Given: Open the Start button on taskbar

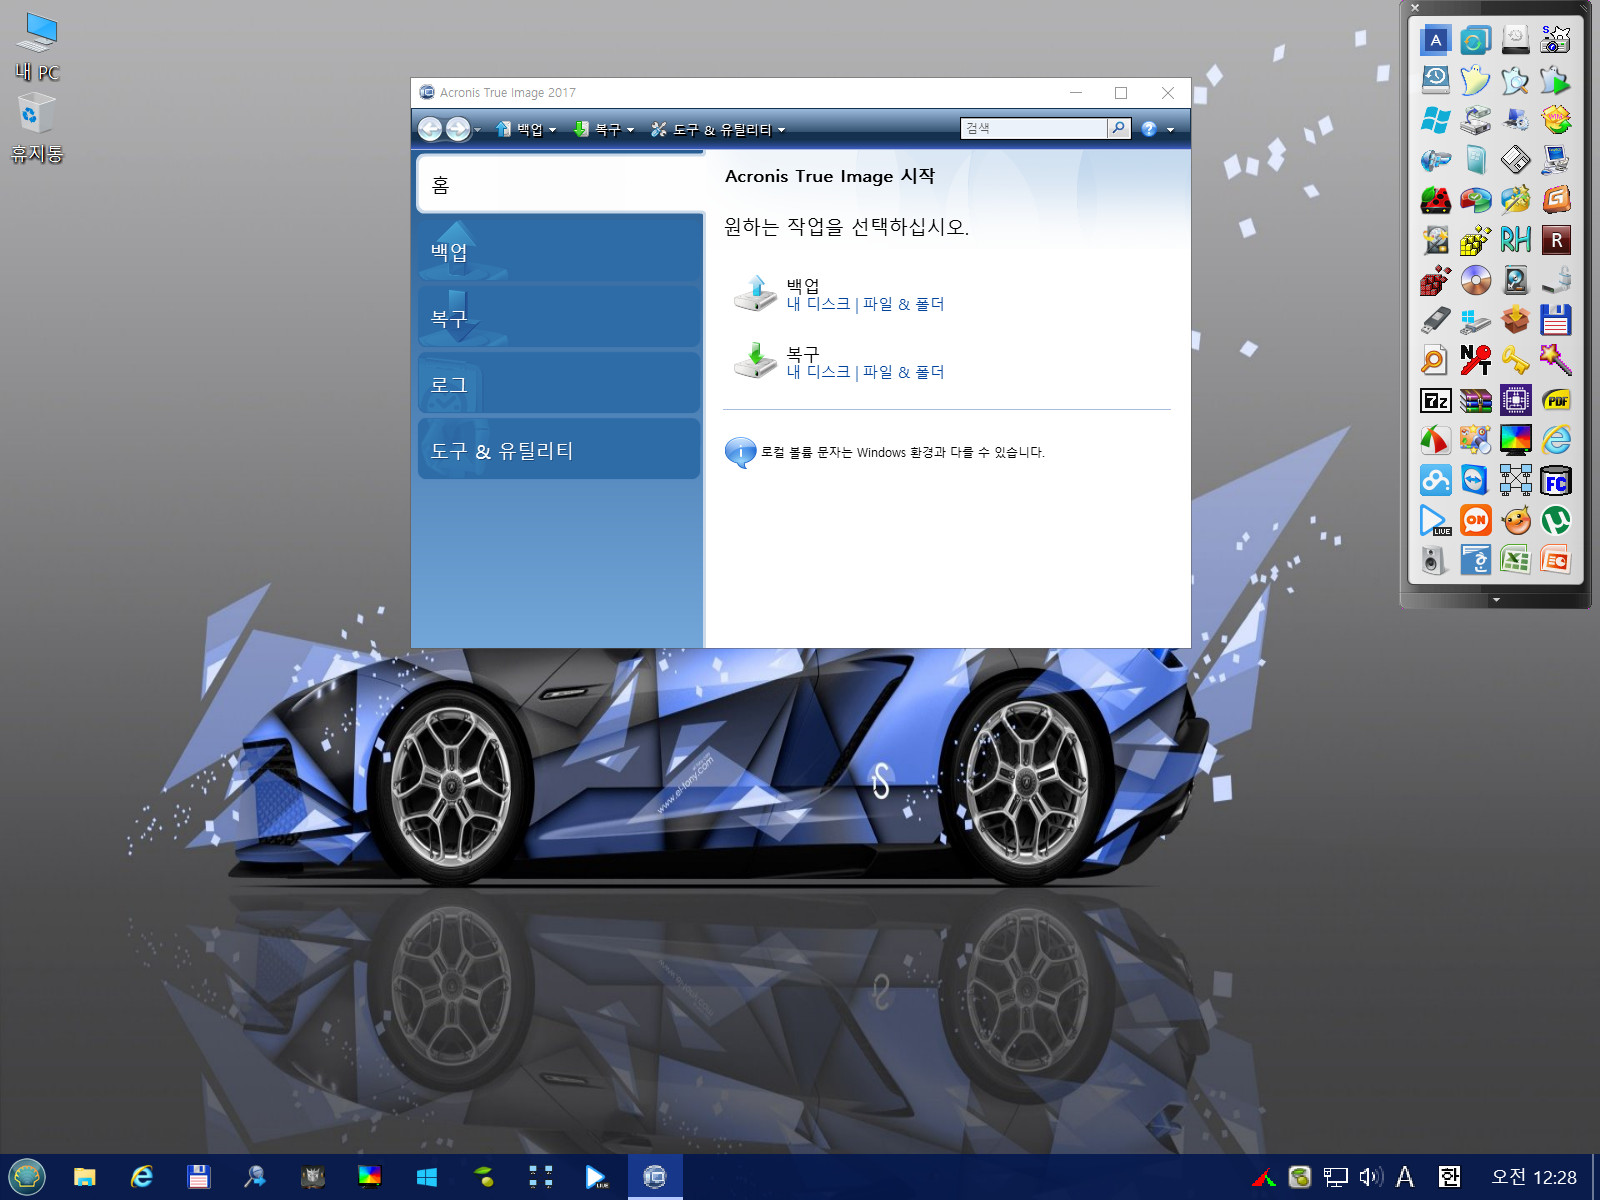Looking at the screenshot, I should pos(27,1177).
